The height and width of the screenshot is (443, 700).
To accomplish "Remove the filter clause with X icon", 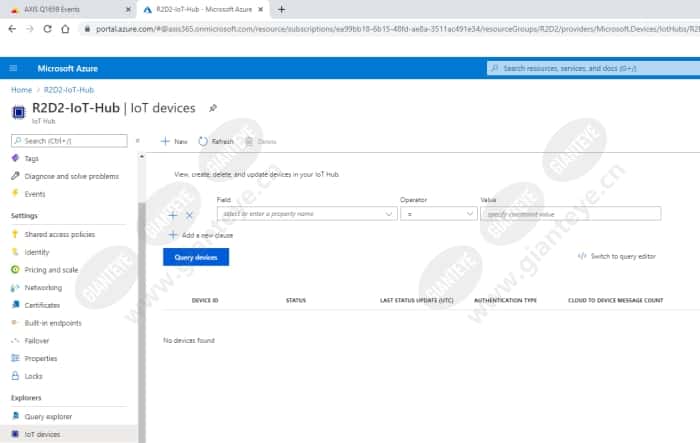I will pos(189,215).
